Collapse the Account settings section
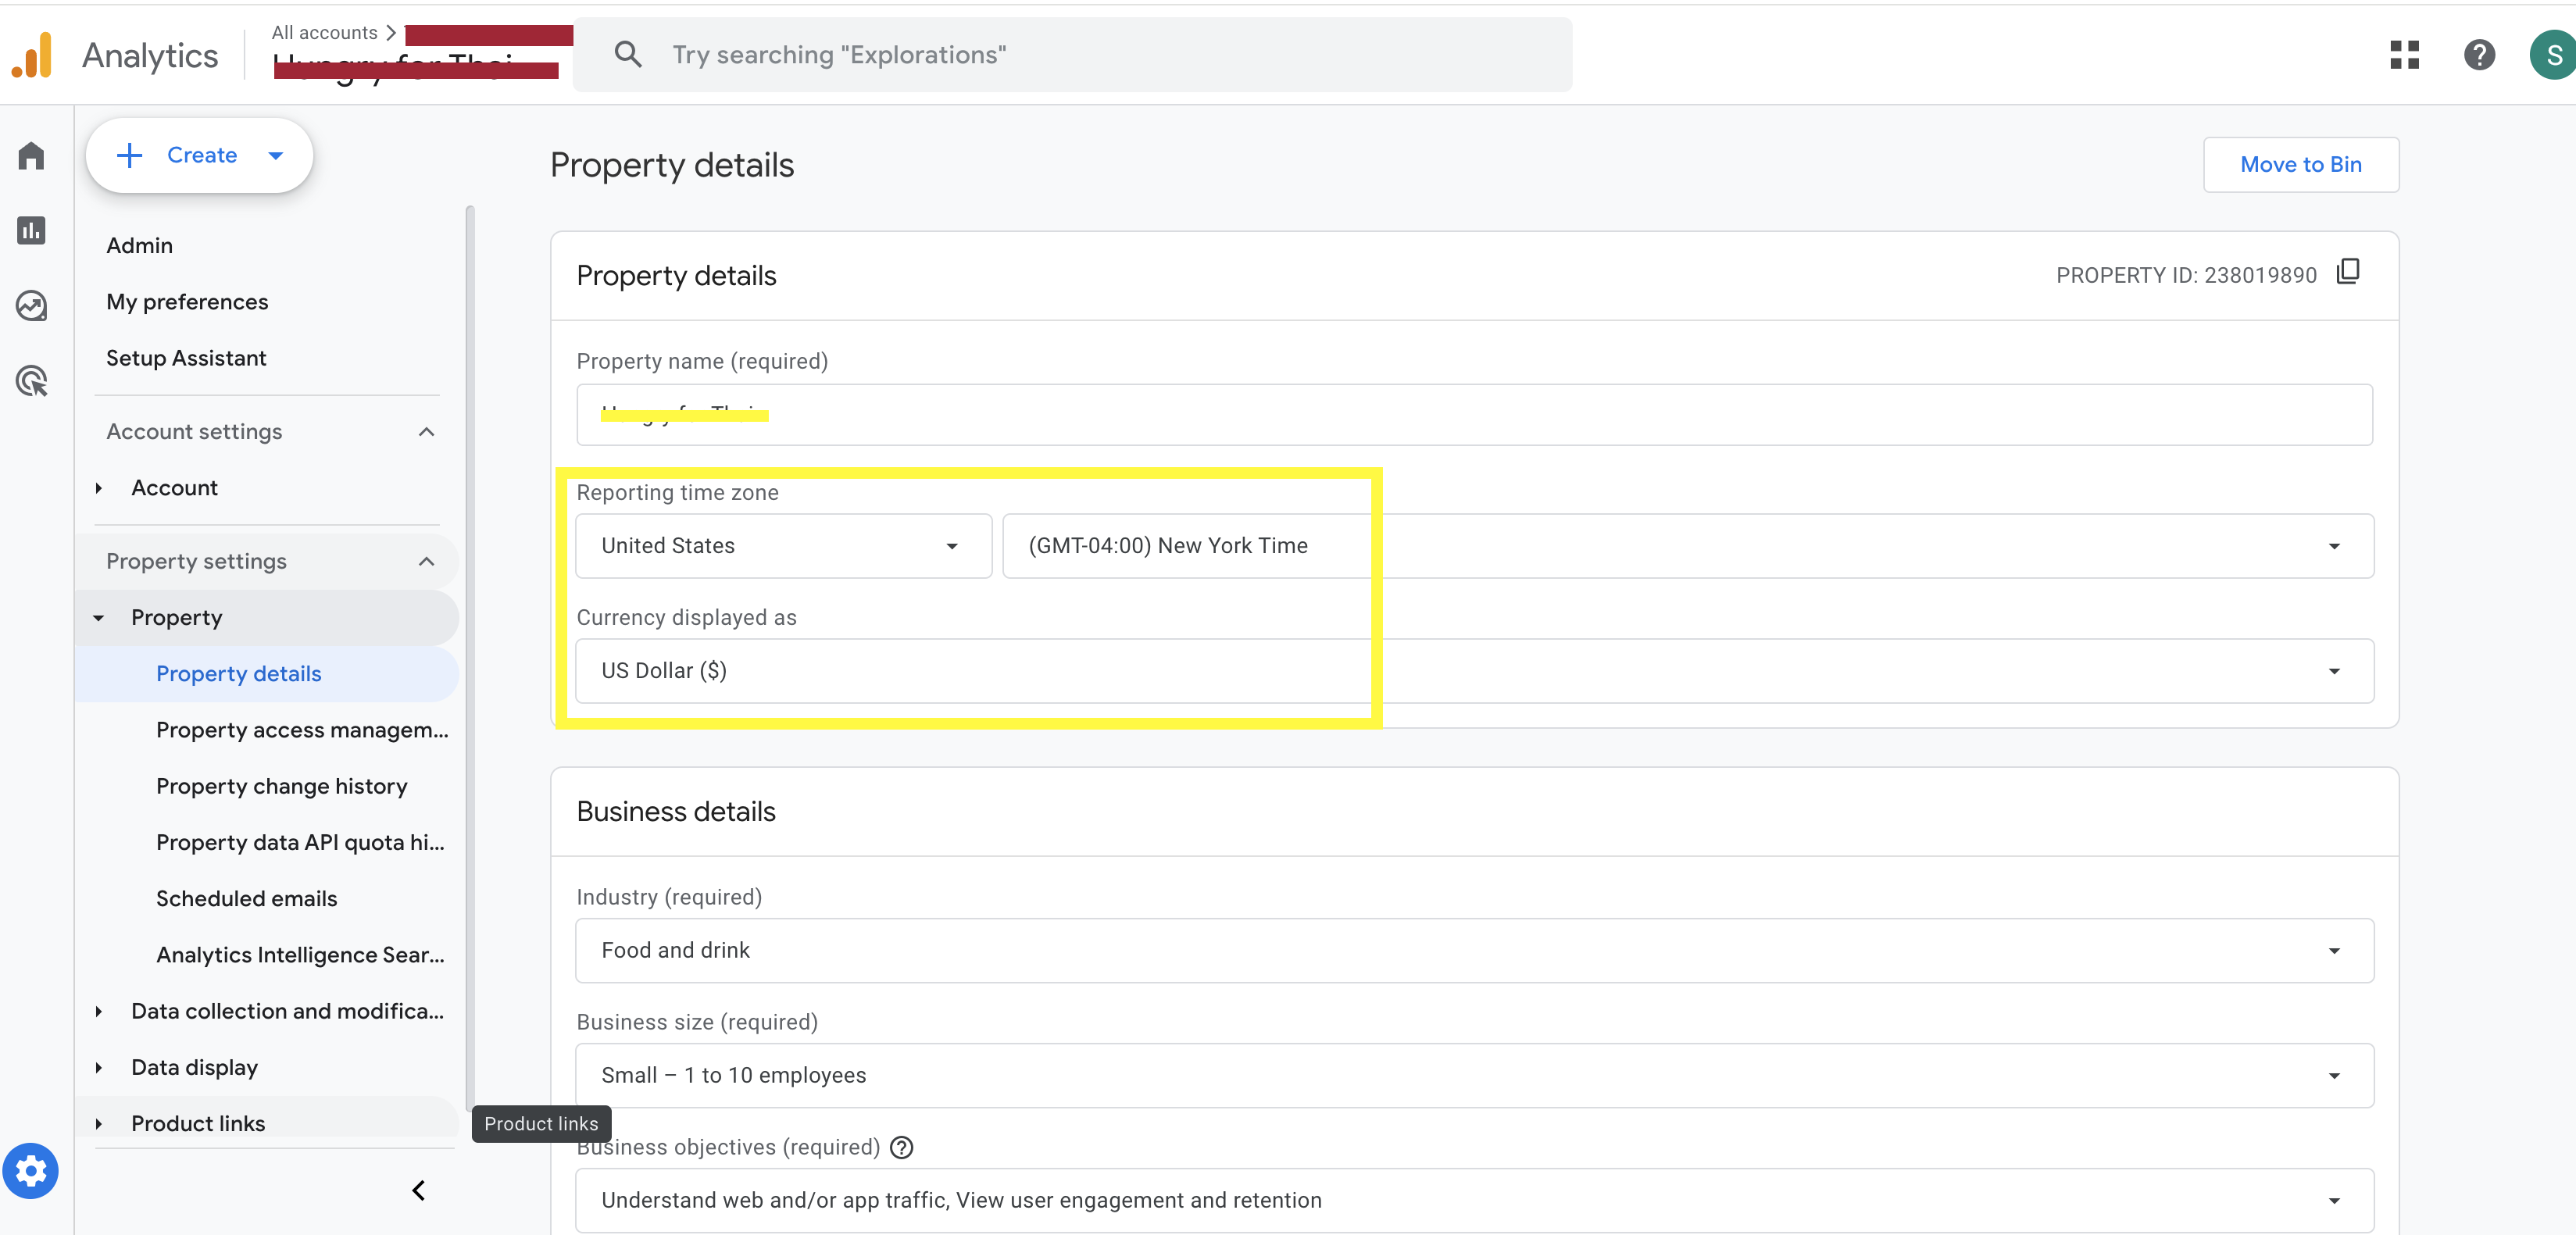Viewport: 2576px width, 1235px height. pyautogui.click(x=426, y=432)
